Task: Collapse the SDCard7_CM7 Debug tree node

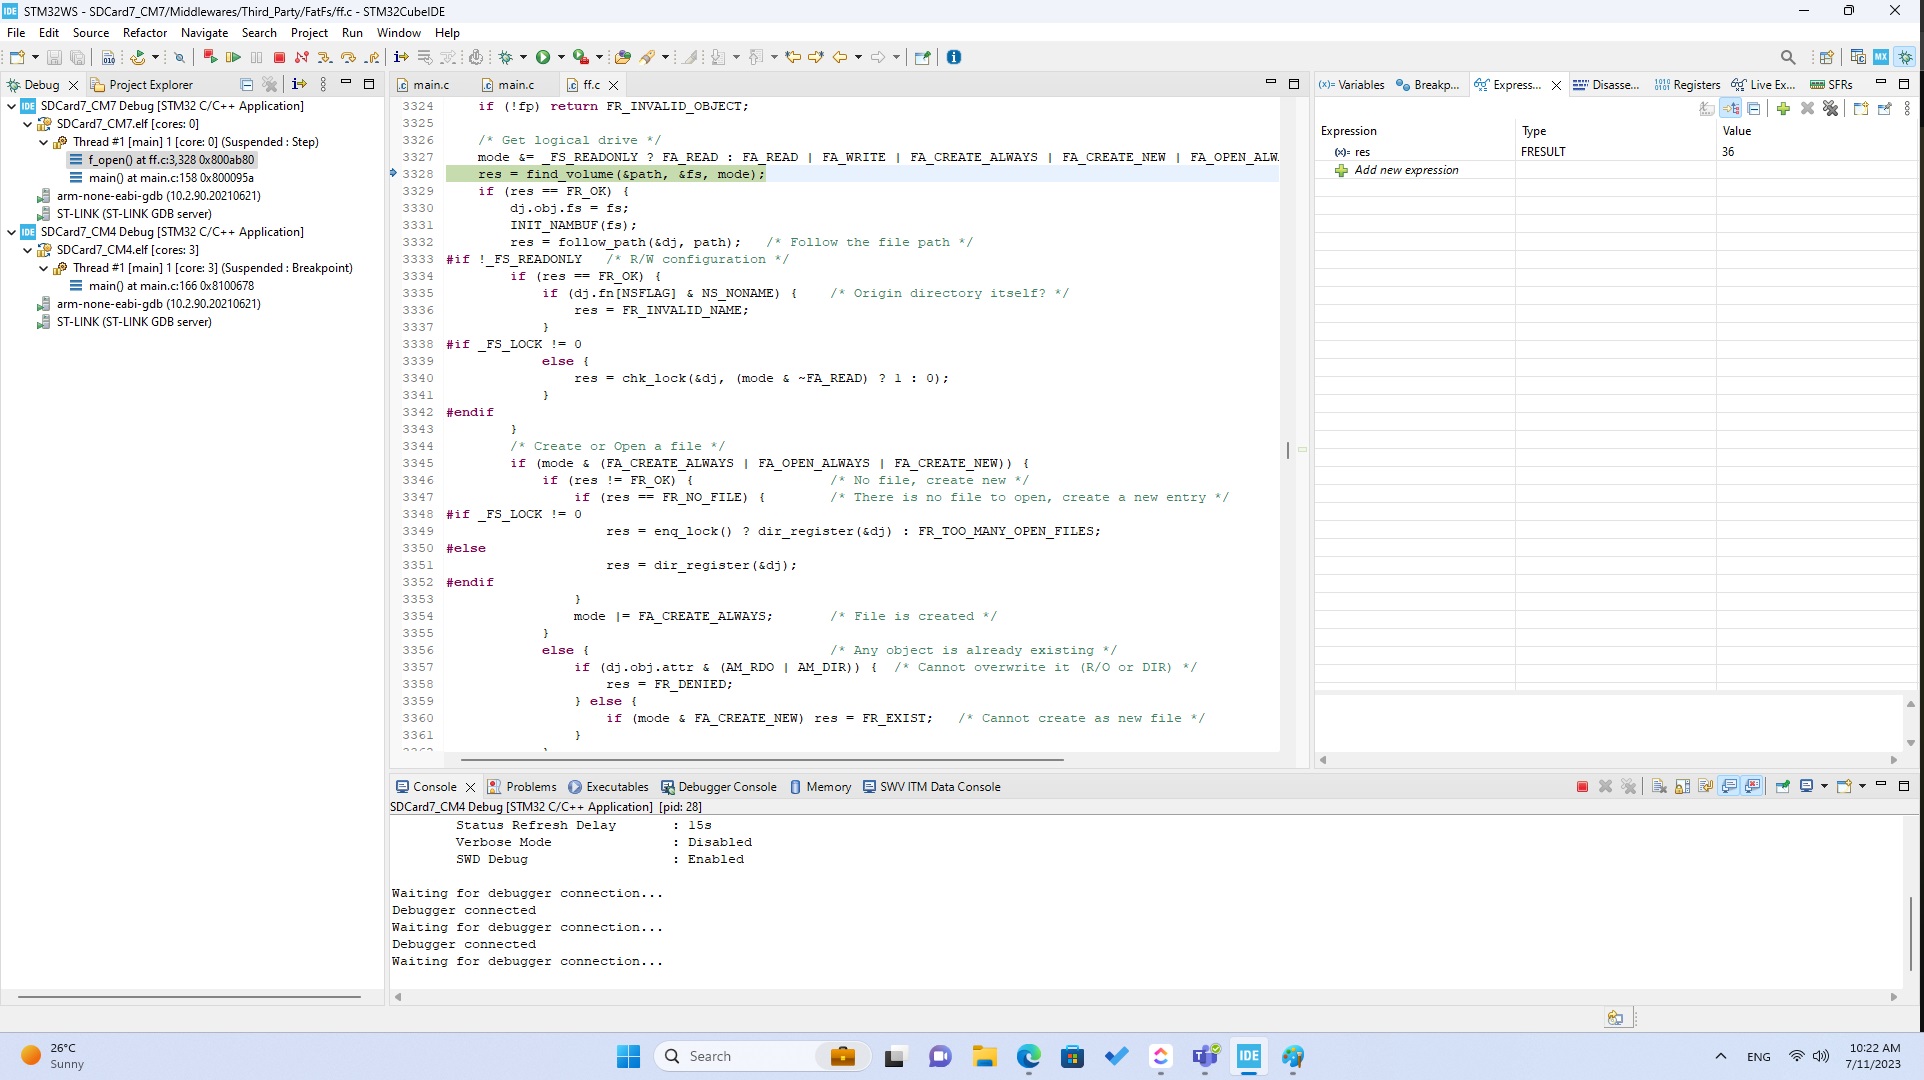Action: coord(10,105)
